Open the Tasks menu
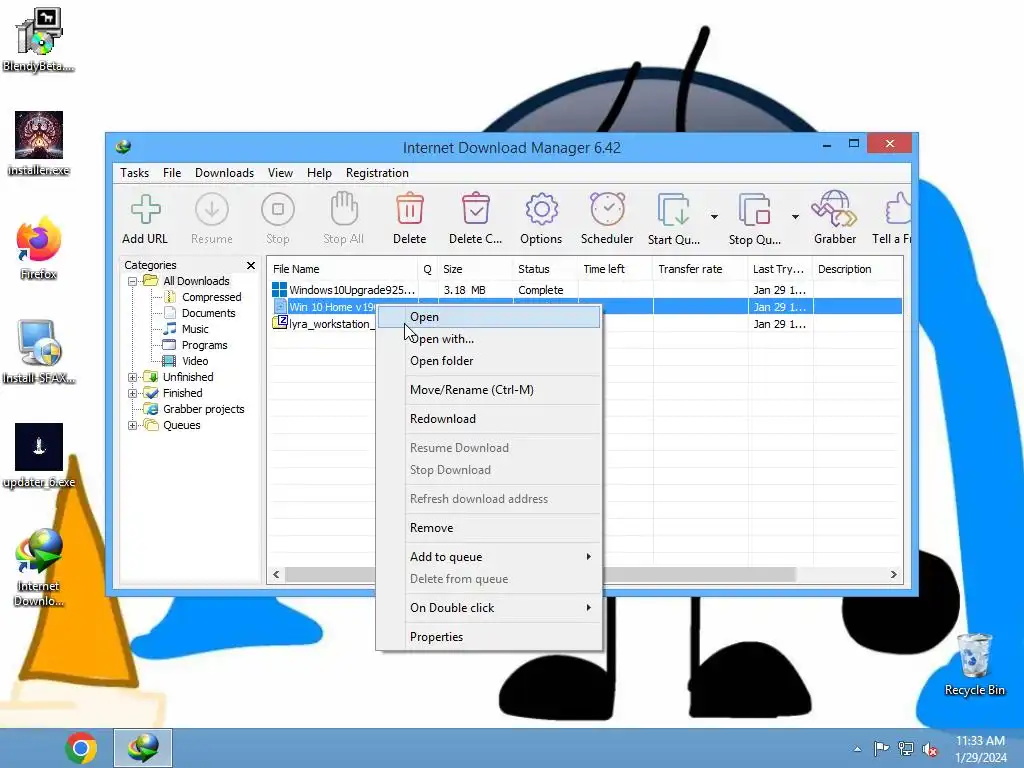Image resolution: width=1024 pixels, height=768 pixels. coord(135,173)
